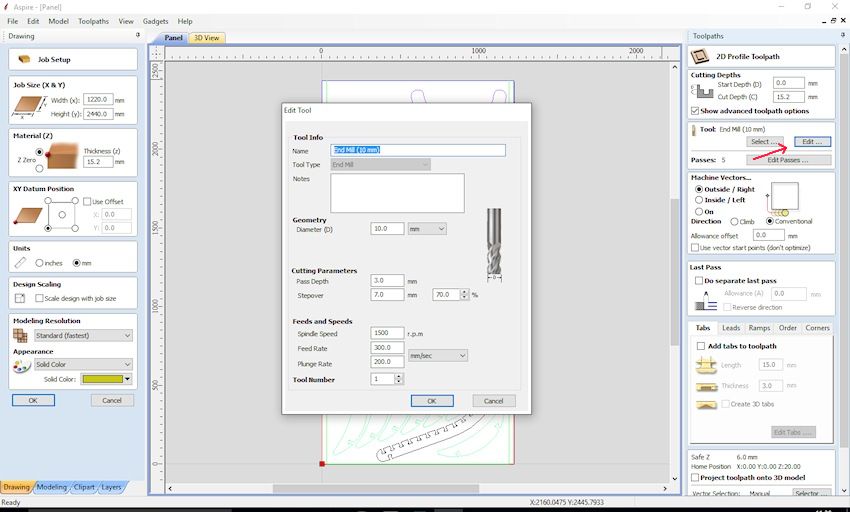Screen dimensions: 850x512
Task: Enable Do separate last pass
Action: pyautogui.click(x=699, y=281)
